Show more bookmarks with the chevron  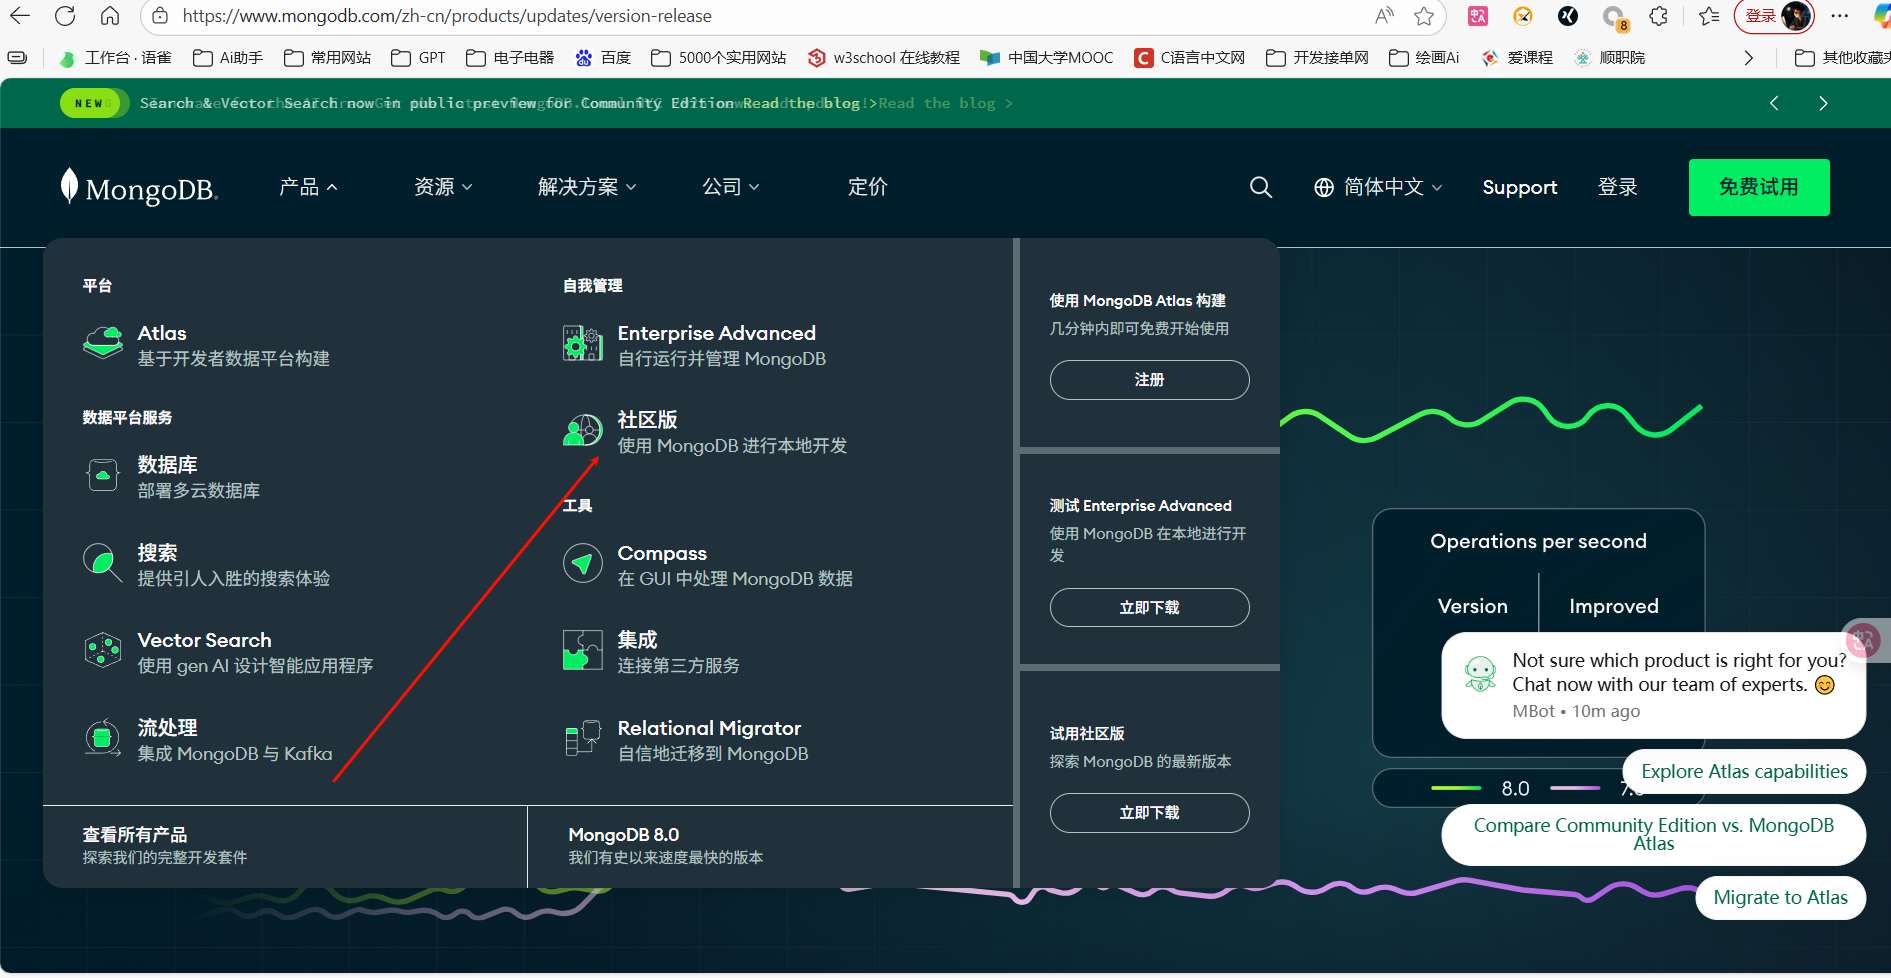1748,58
